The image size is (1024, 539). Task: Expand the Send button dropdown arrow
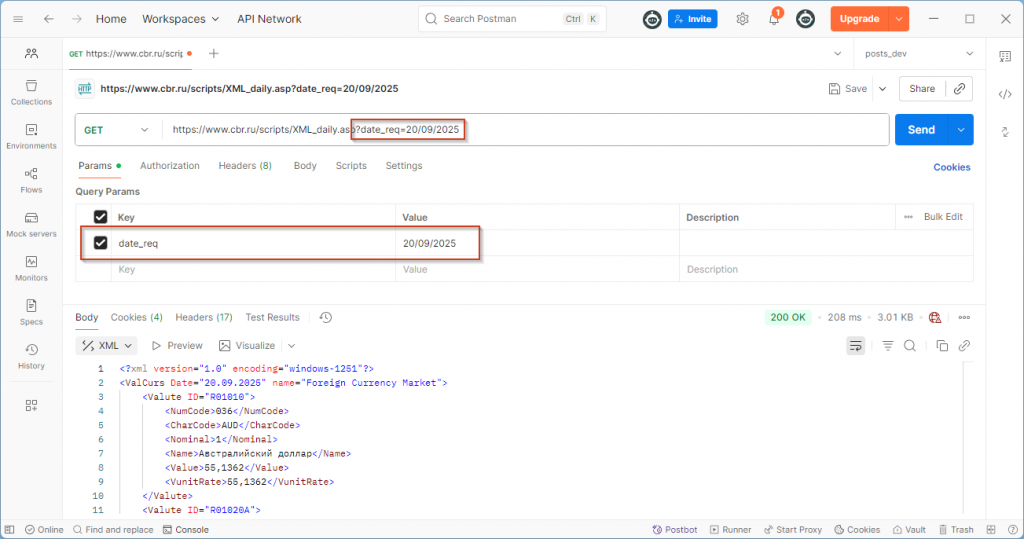(x=961, y=130)
